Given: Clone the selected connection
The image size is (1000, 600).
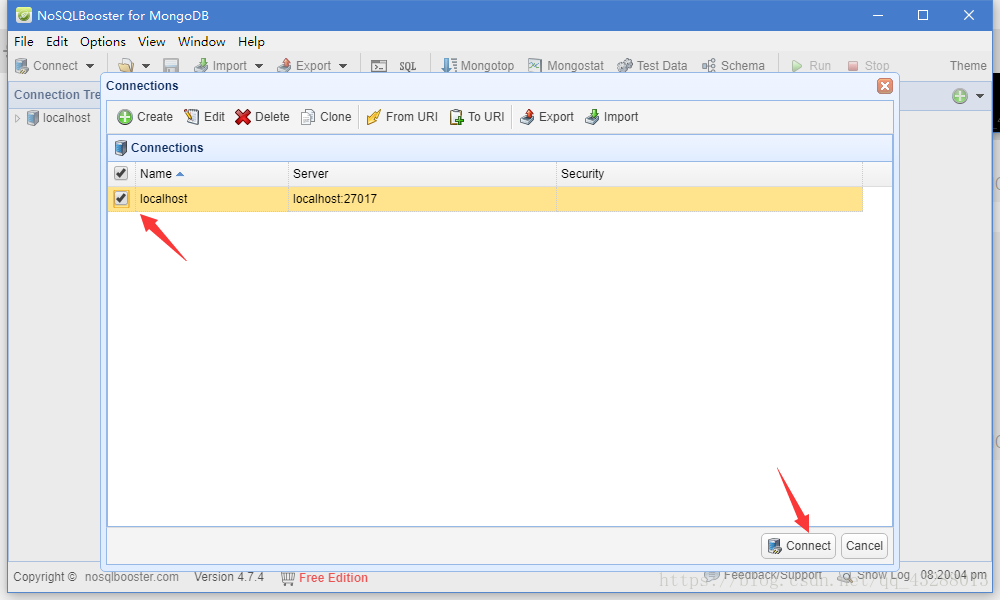Looking at the screenshot, I should pyautogui.click(x=326, y=117).
